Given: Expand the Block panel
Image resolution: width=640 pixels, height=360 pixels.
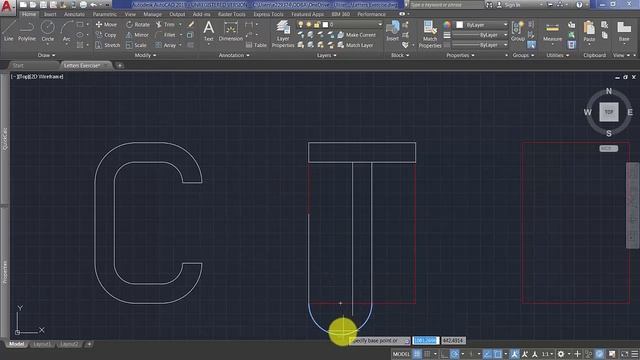Looking at the screenshot, I should (400, 55).
